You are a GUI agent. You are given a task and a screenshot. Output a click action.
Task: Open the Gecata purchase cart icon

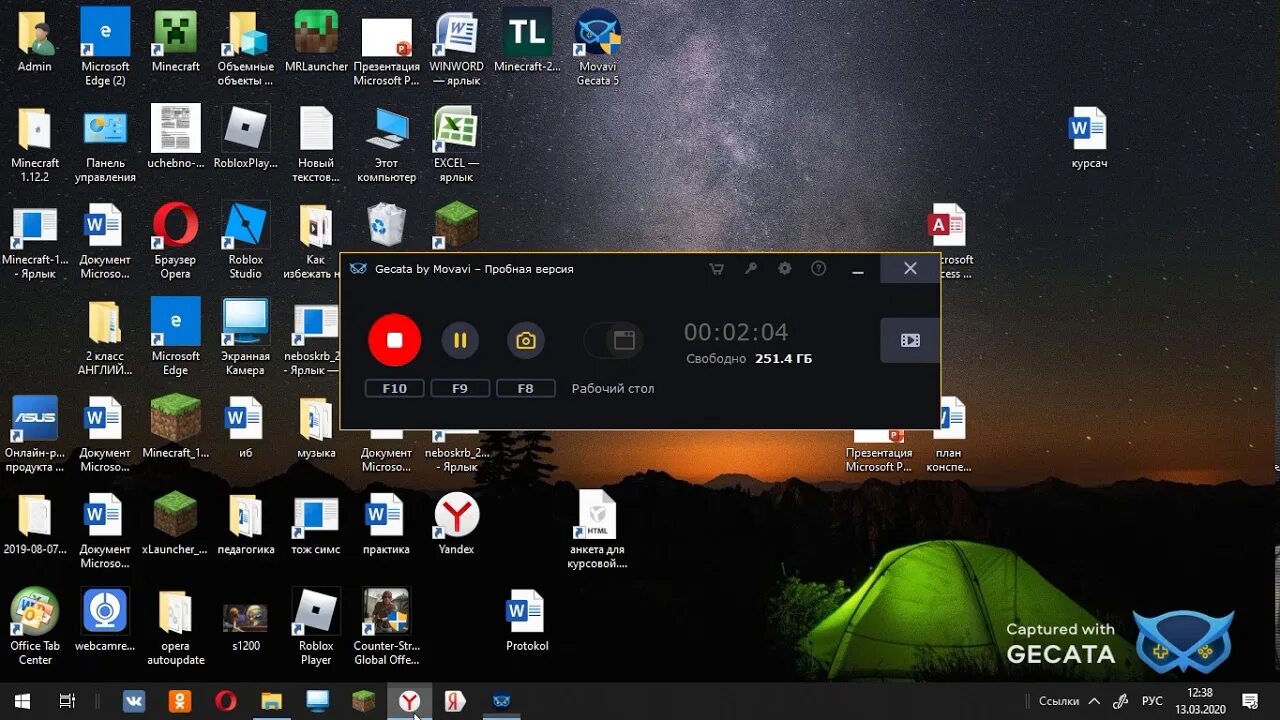(x=716, y=269)
